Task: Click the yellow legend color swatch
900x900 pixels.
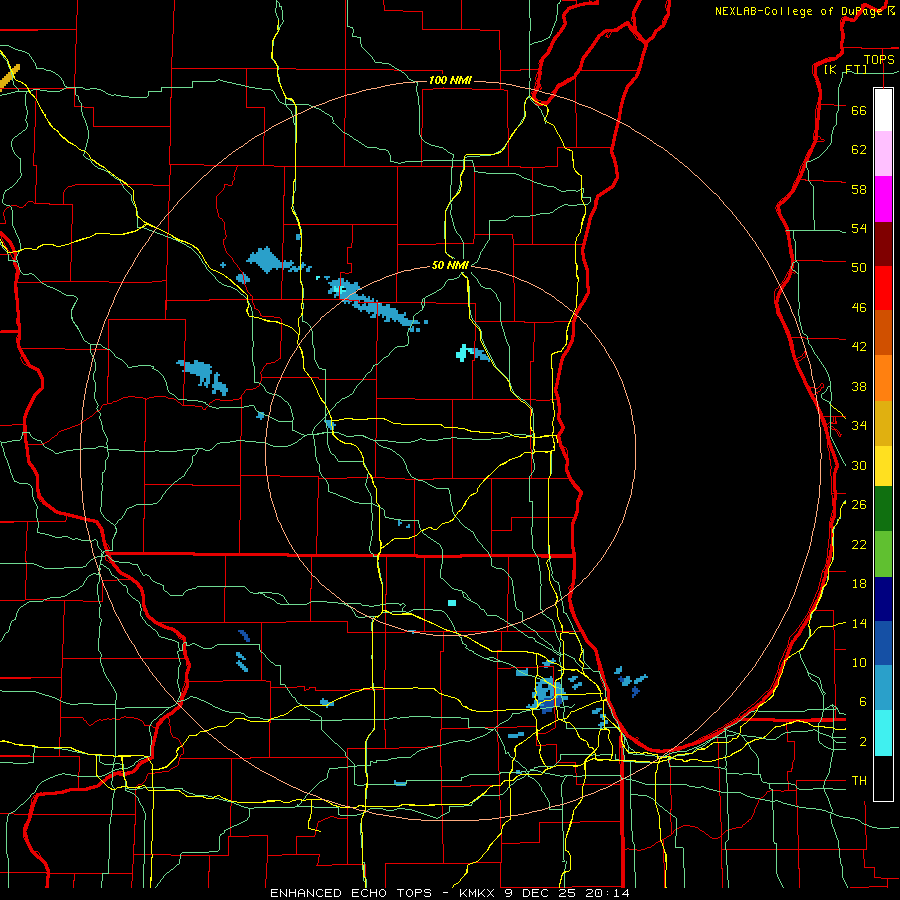Action: pos(883,466)
